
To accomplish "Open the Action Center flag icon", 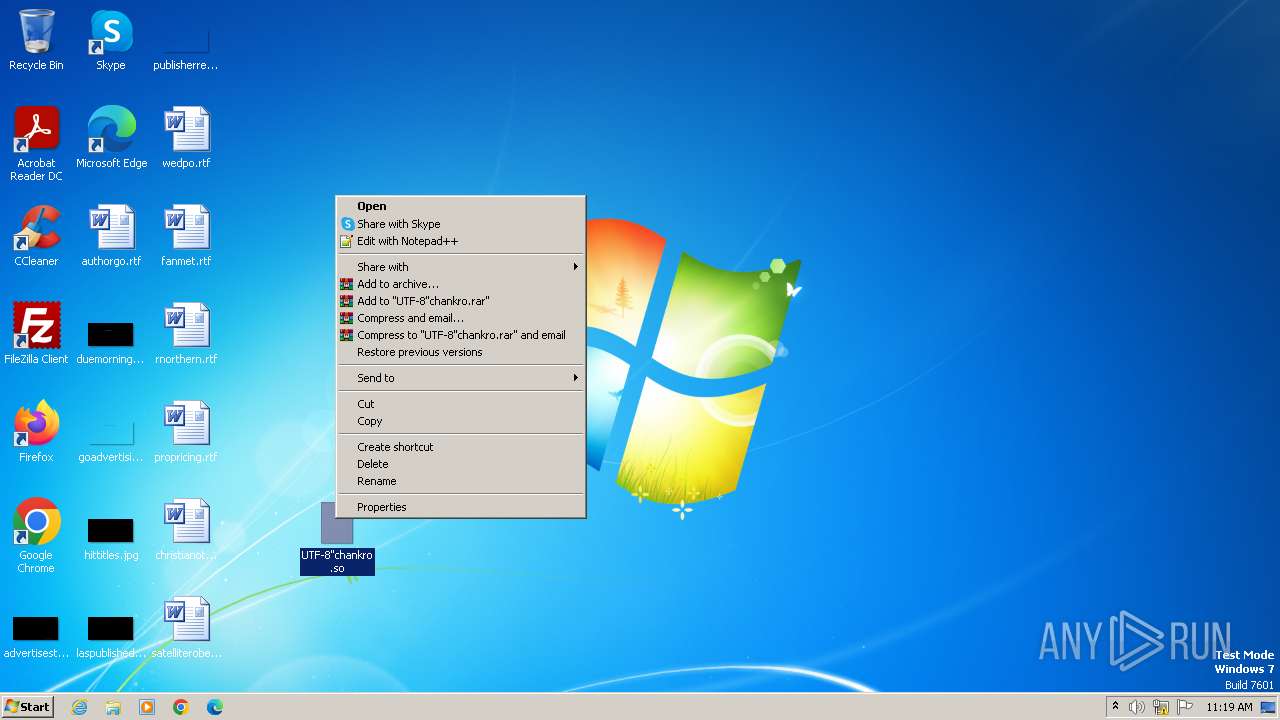I will (x=1185, y=707).
